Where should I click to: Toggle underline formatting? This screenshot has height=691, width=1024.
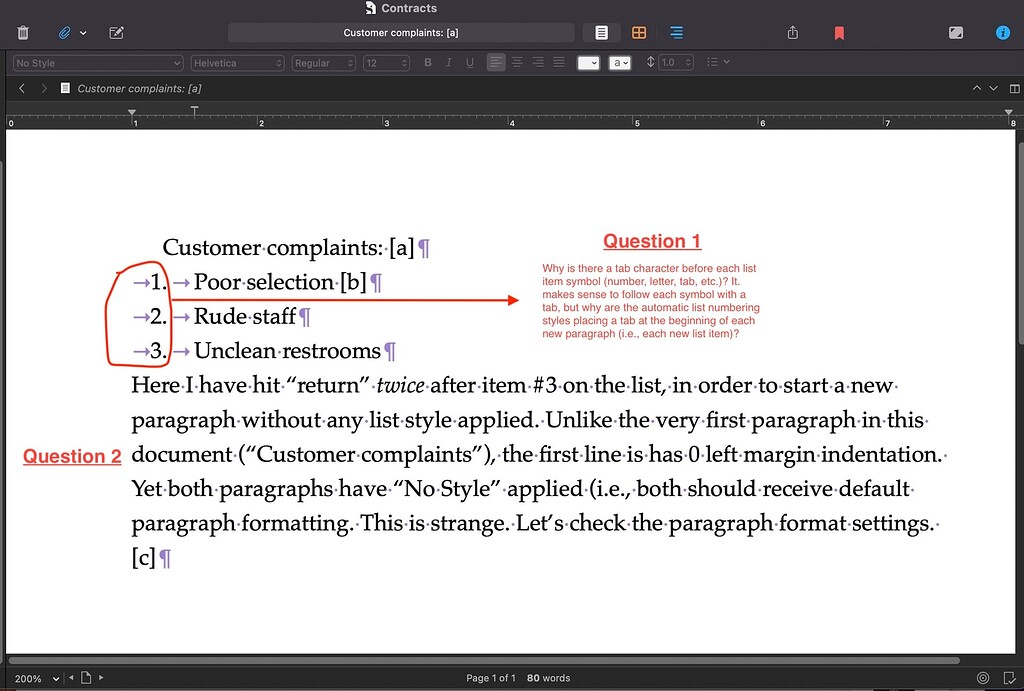[469, 62]
